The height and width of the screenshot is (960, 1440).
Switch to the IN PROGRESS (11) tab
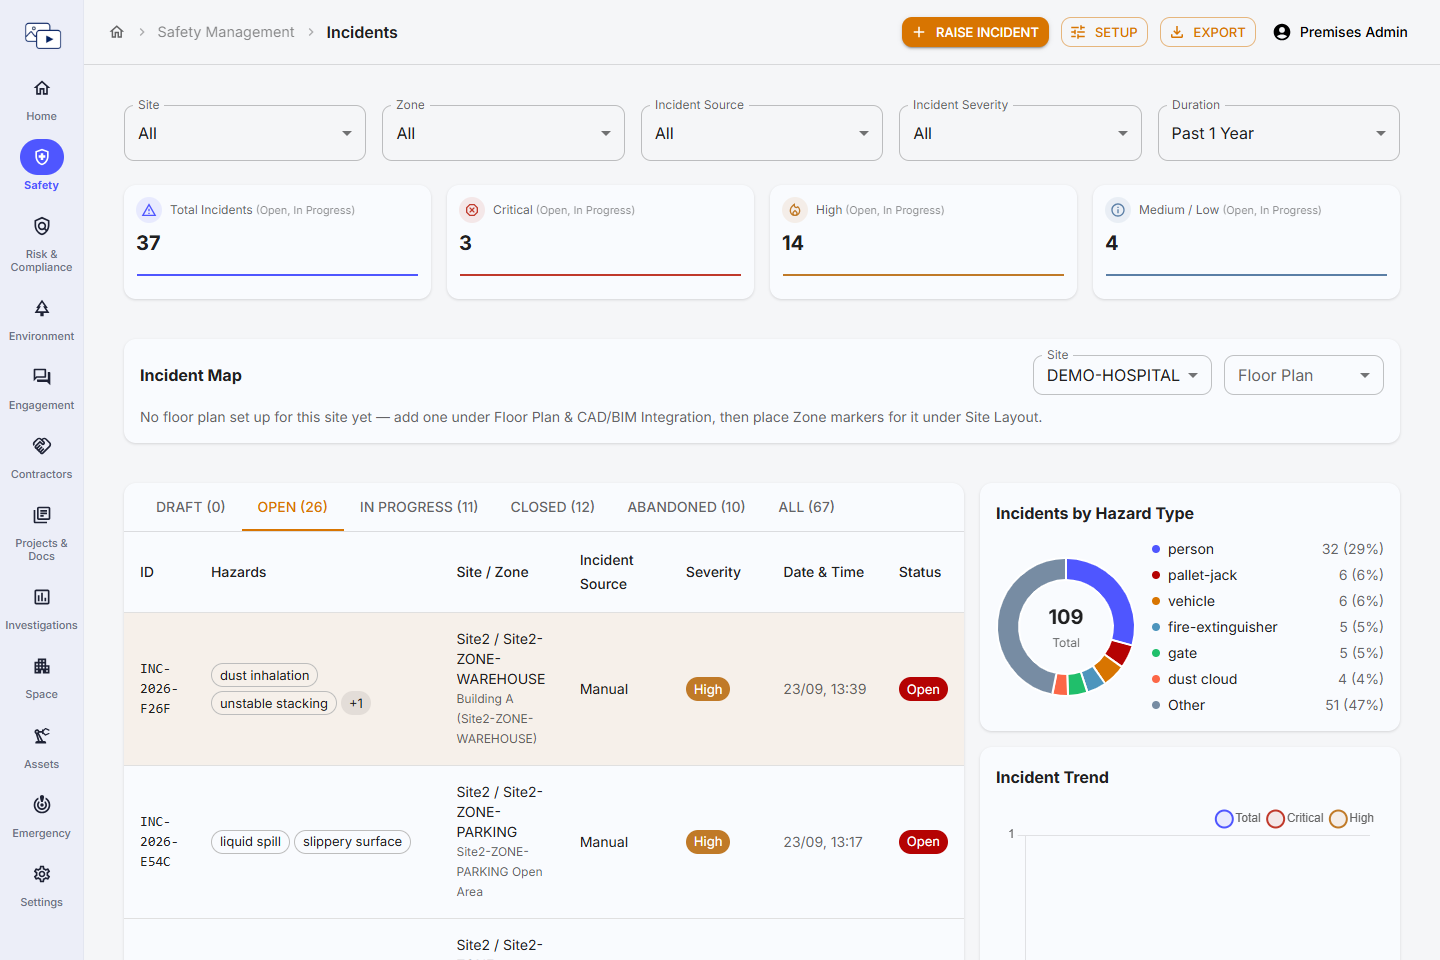419,507
